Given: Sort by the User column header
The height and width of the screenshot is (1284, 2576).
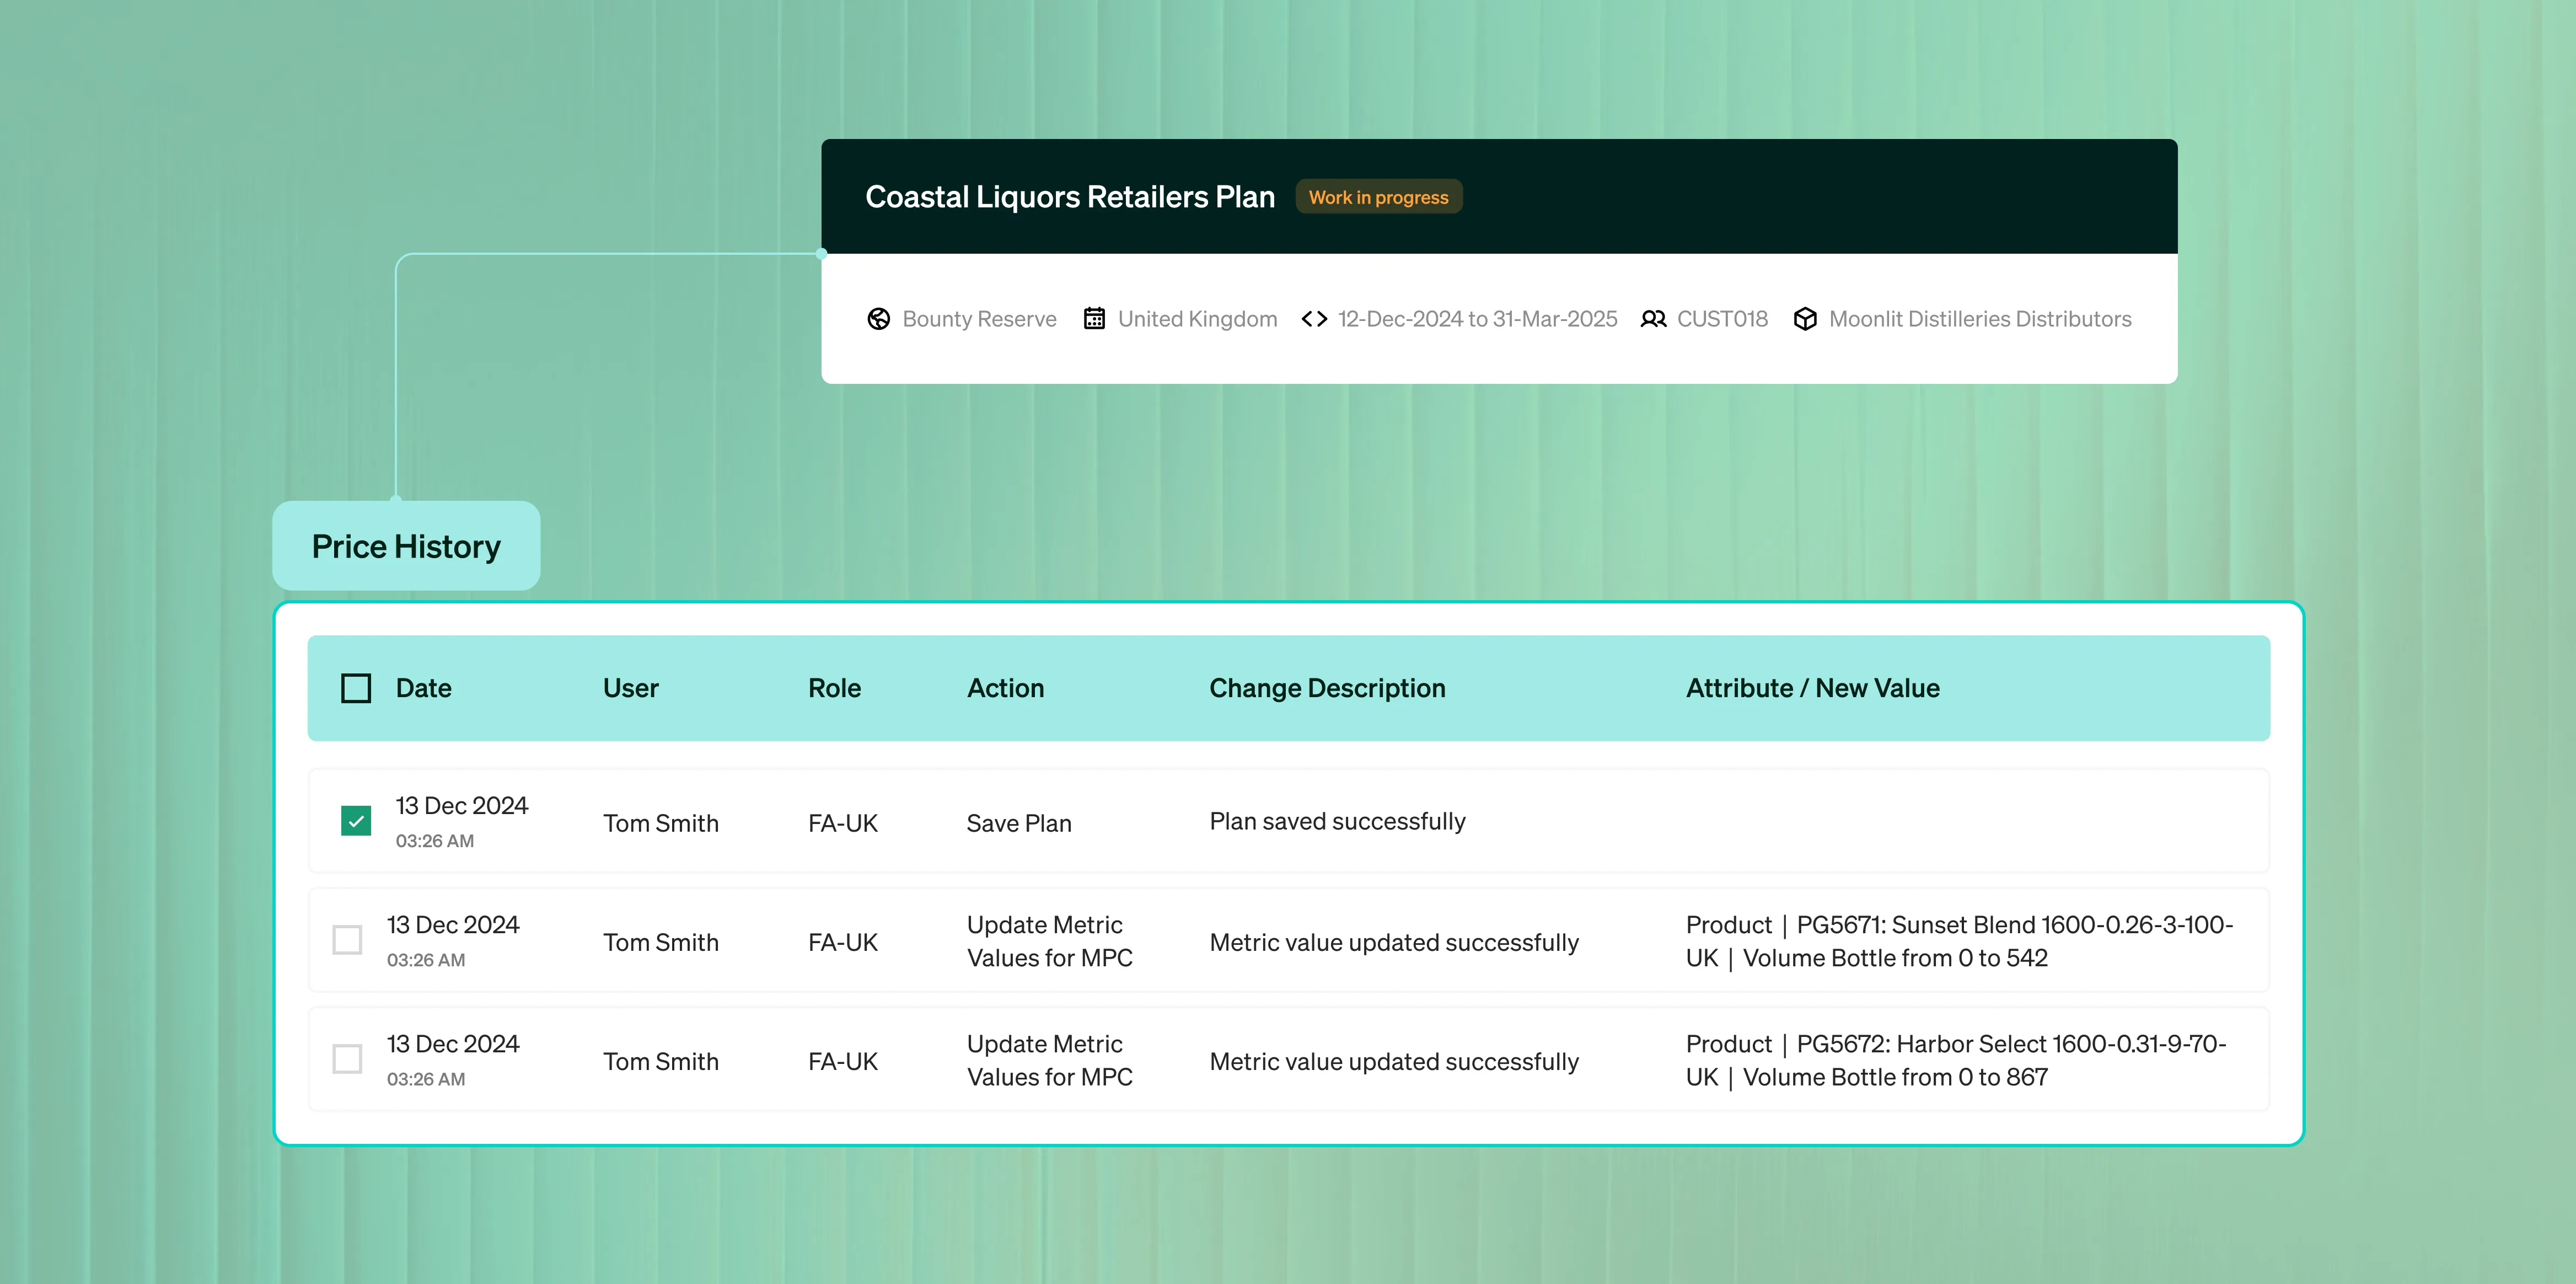Looking at the screenshot, I should pos(630,688).
